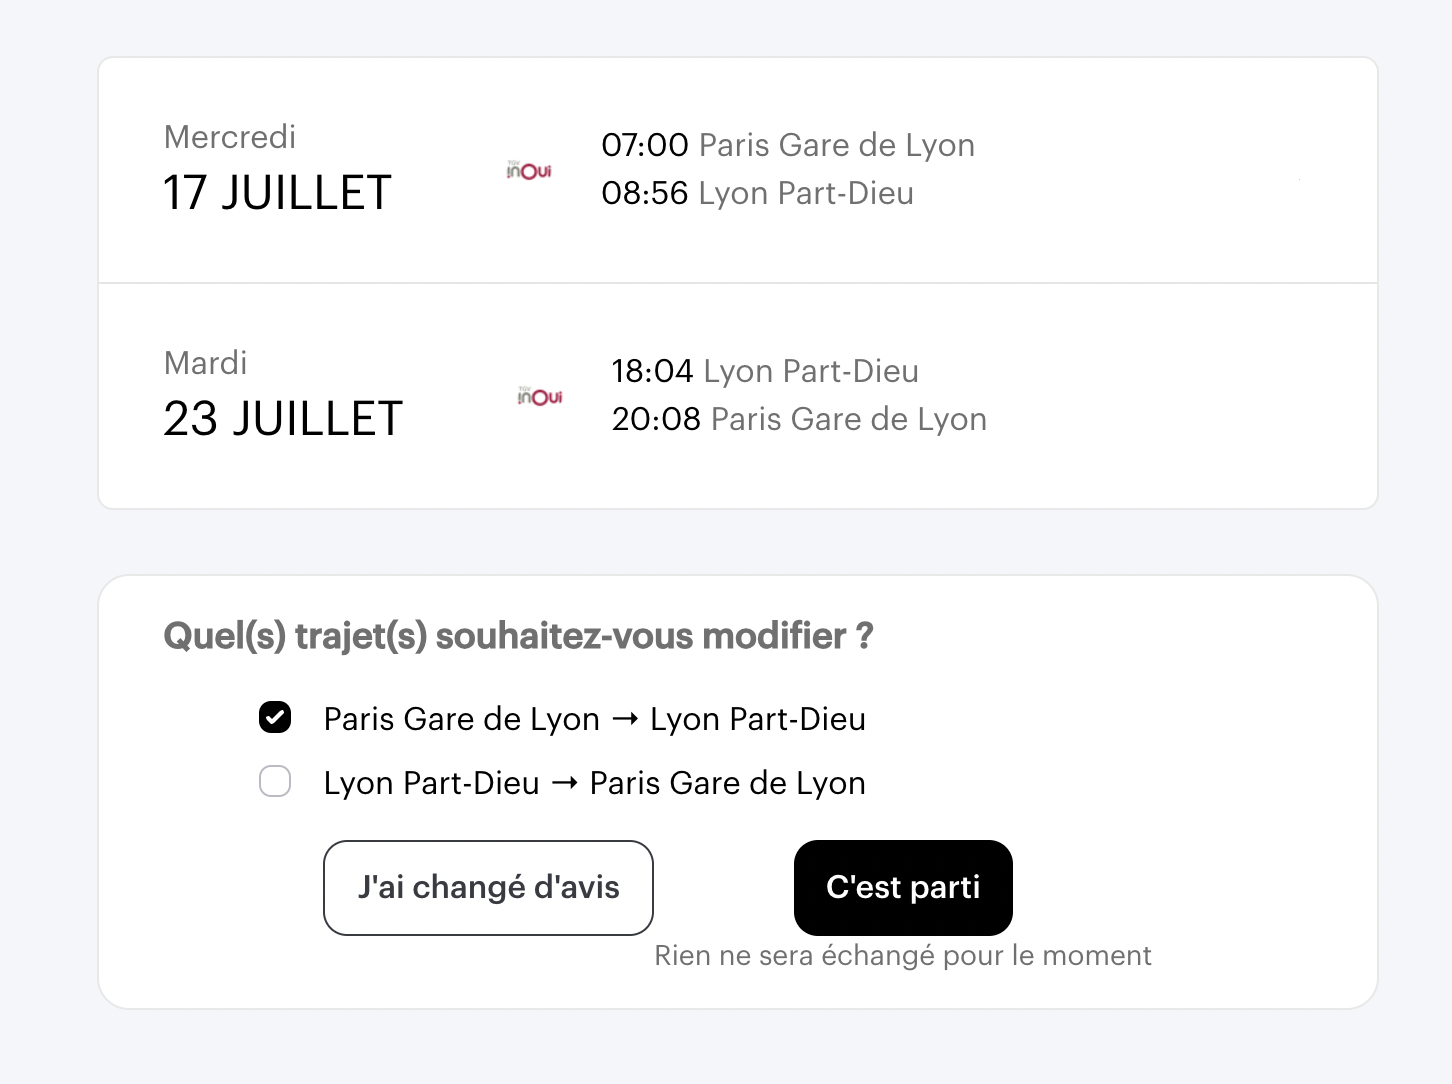Screen dimensions: 1452x1084
Task: Click the 08:56 Lyon Part-Dieu arrival text
Action: click(757, 193)
